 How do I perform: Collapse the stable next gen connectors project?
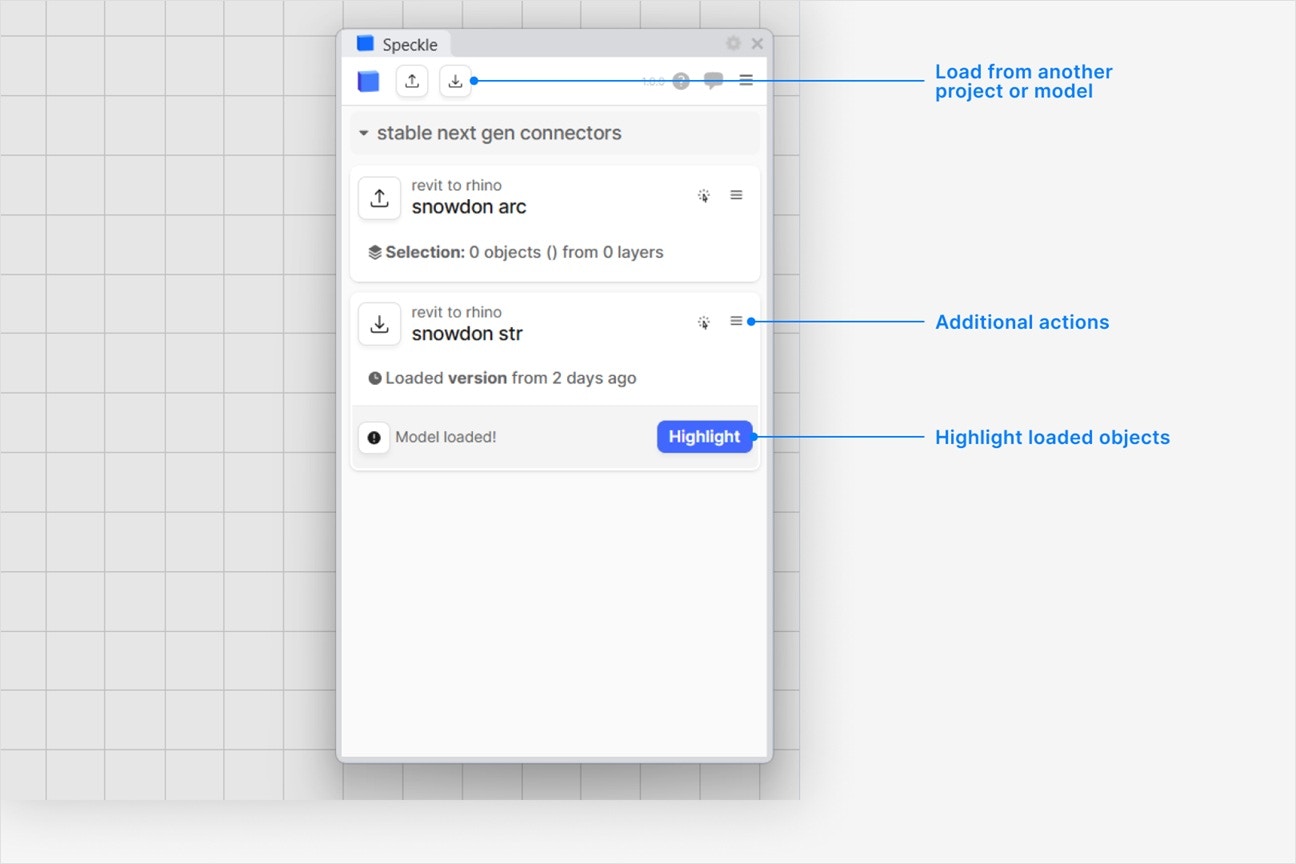[x=555, y=133]
